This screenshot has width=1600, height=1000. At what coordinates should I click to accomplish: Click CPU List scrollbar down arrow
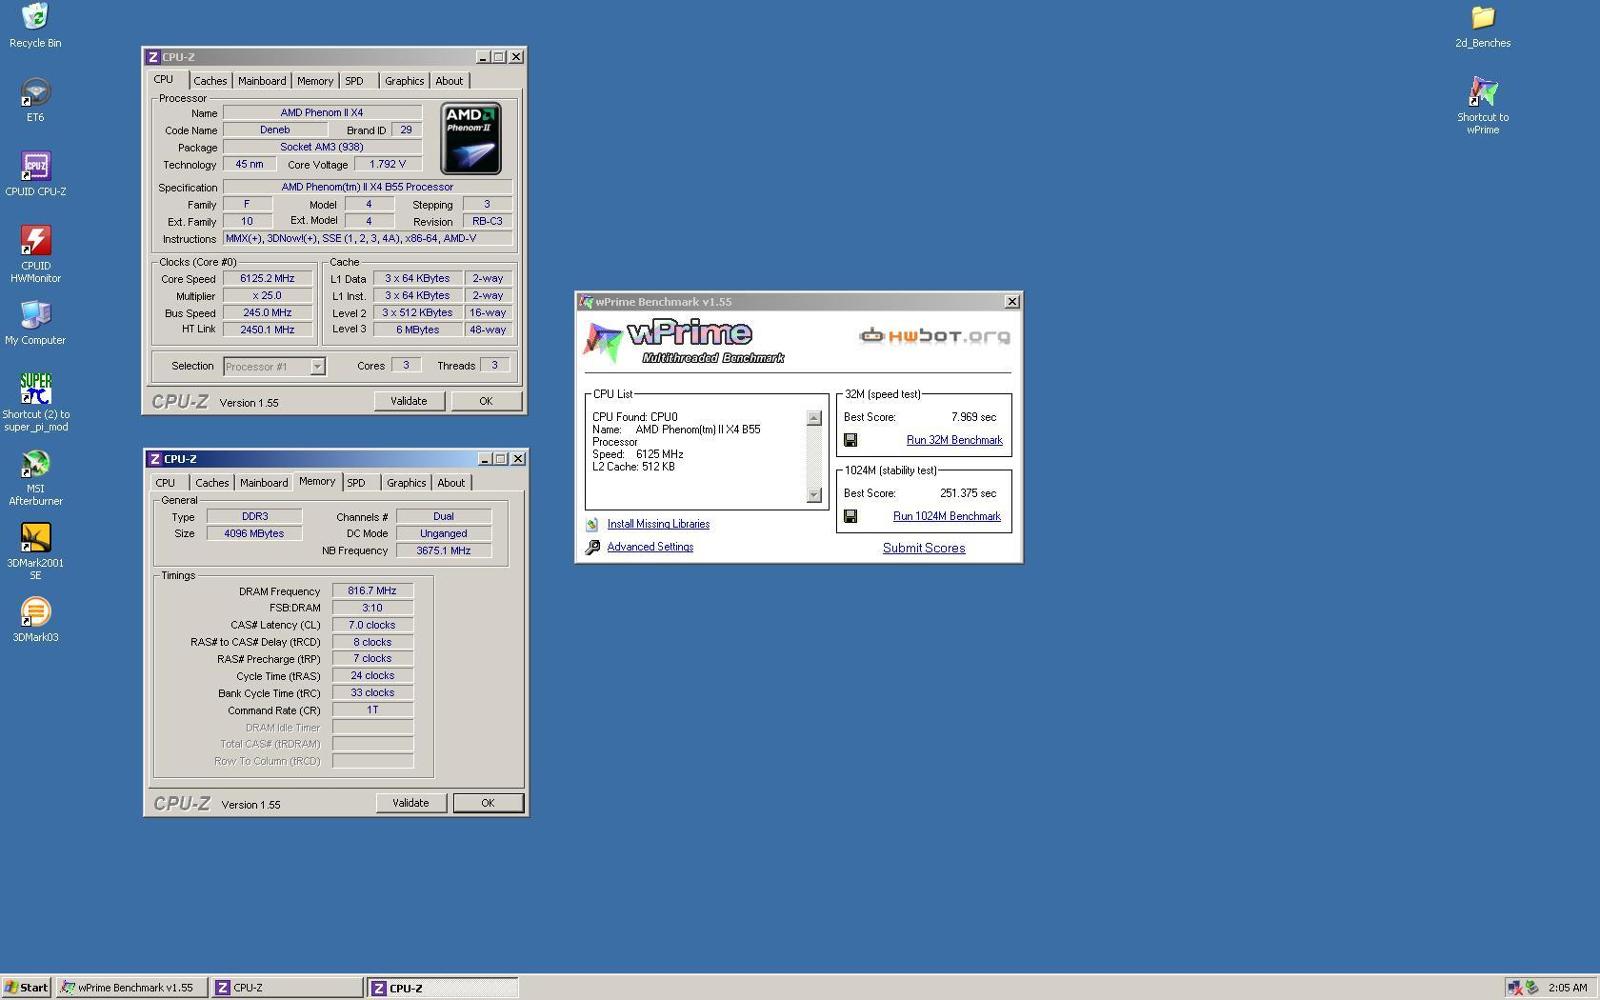(814, 494)
